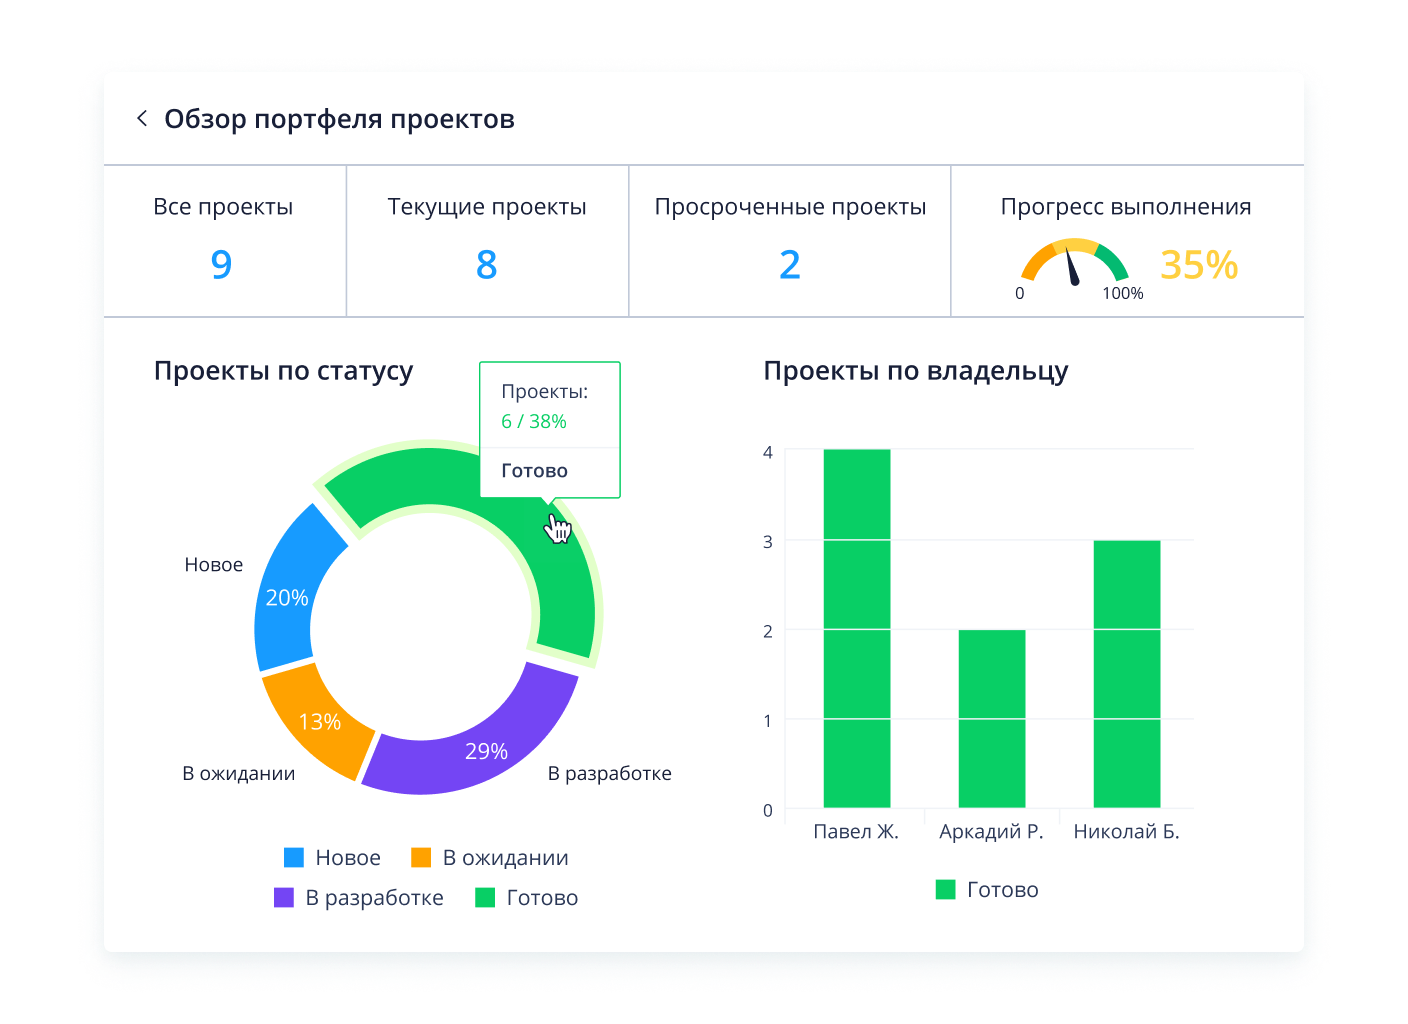Open the Просроченные проекты count 2
1408x1024 pixels.
[790, 264]
